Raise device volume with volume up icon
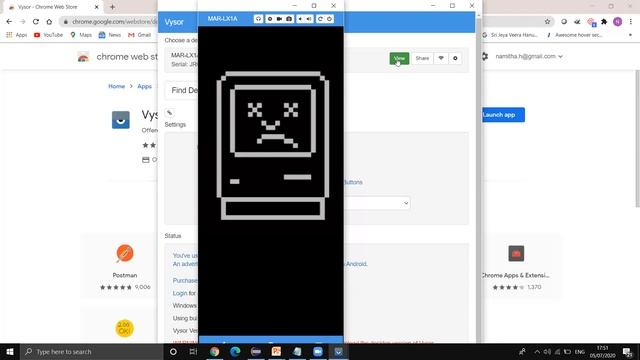640x360 pixels. point(309,19)
